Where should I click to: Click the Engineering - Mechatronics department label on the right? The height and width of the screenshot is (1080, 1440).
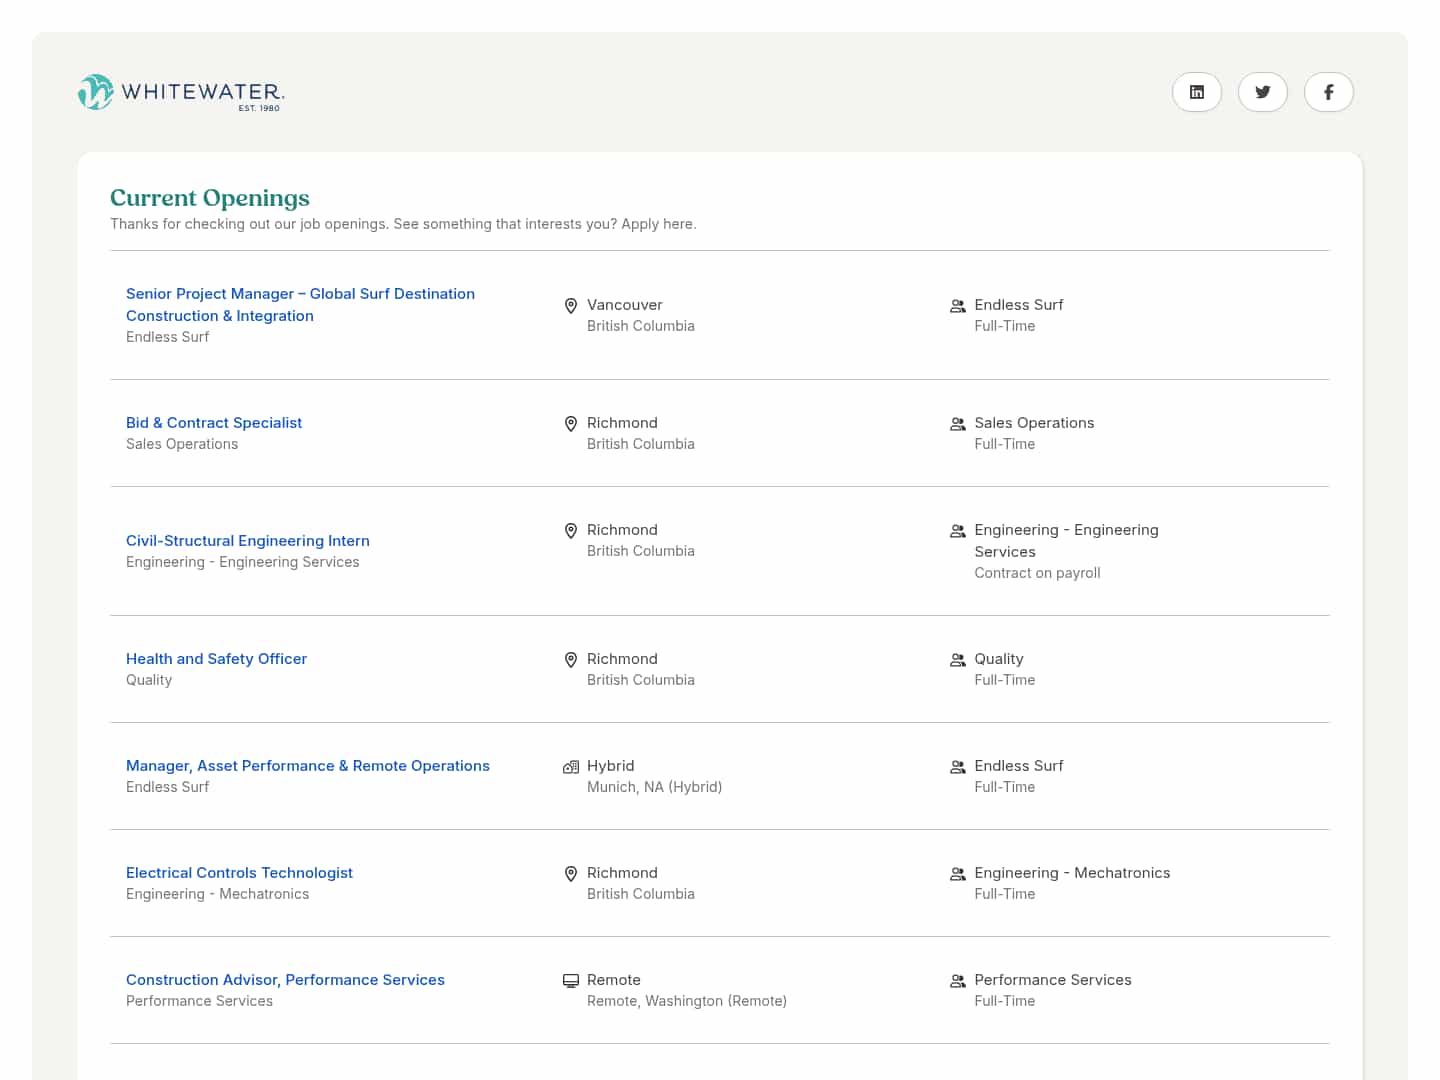[1072, 873]
